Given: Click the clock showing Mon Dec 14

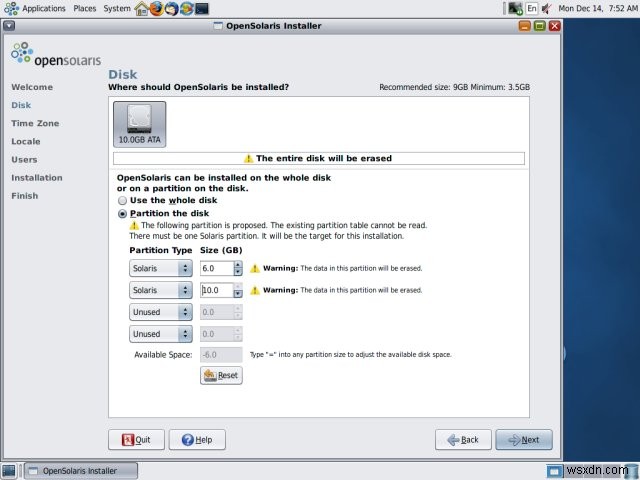Looking at the screenshot, I should coord(598,9).
